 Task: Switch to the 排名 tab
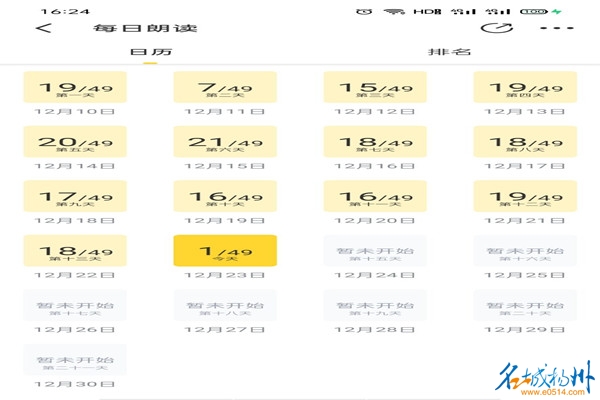(449, 52)
